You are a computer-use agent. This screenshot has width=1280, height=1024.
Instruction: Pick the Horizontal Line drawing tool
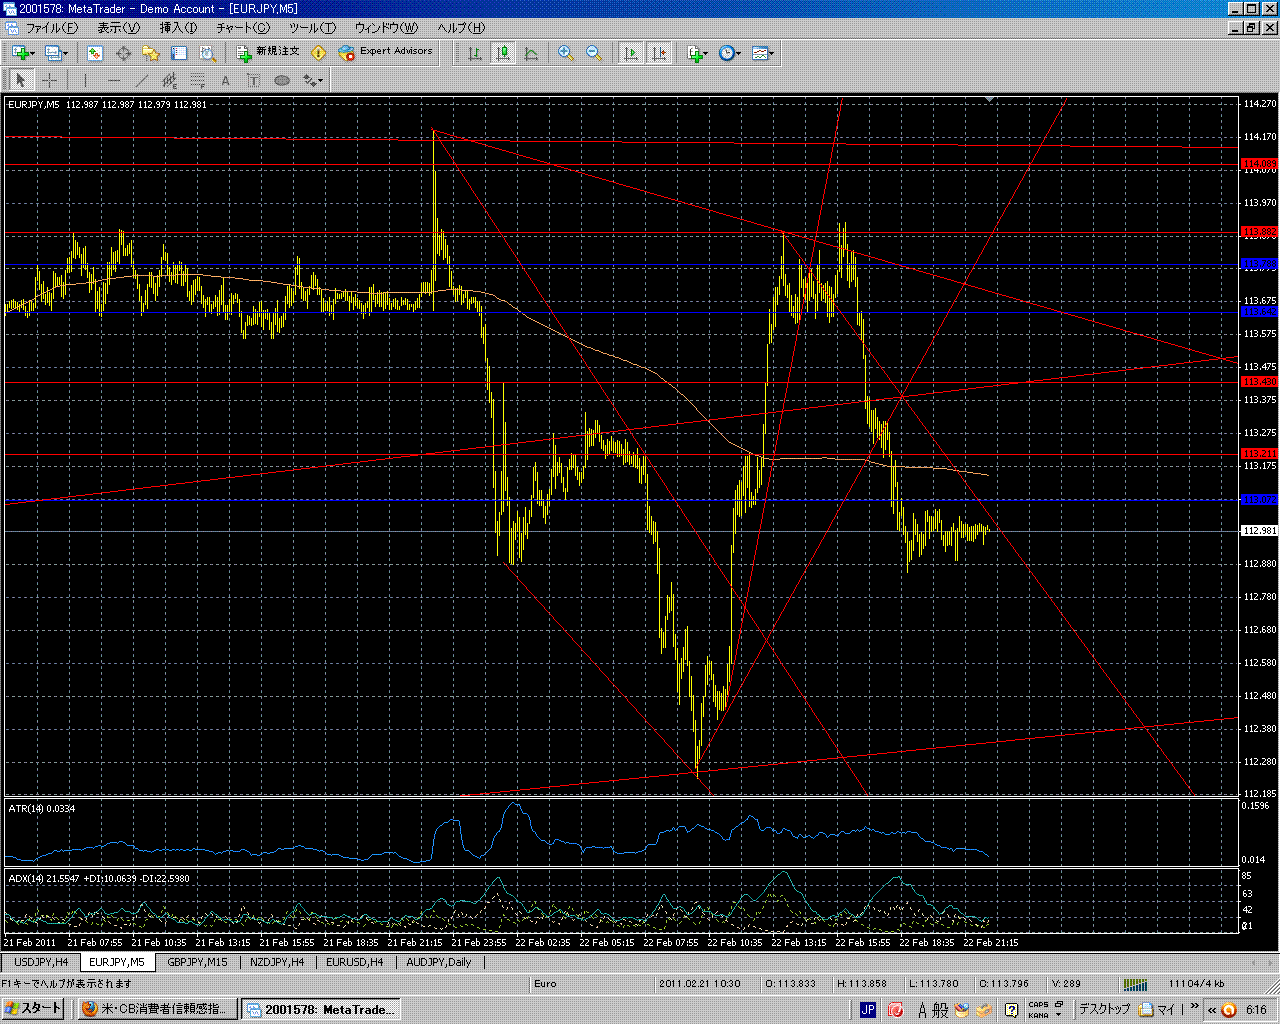[x=113, y=81]
